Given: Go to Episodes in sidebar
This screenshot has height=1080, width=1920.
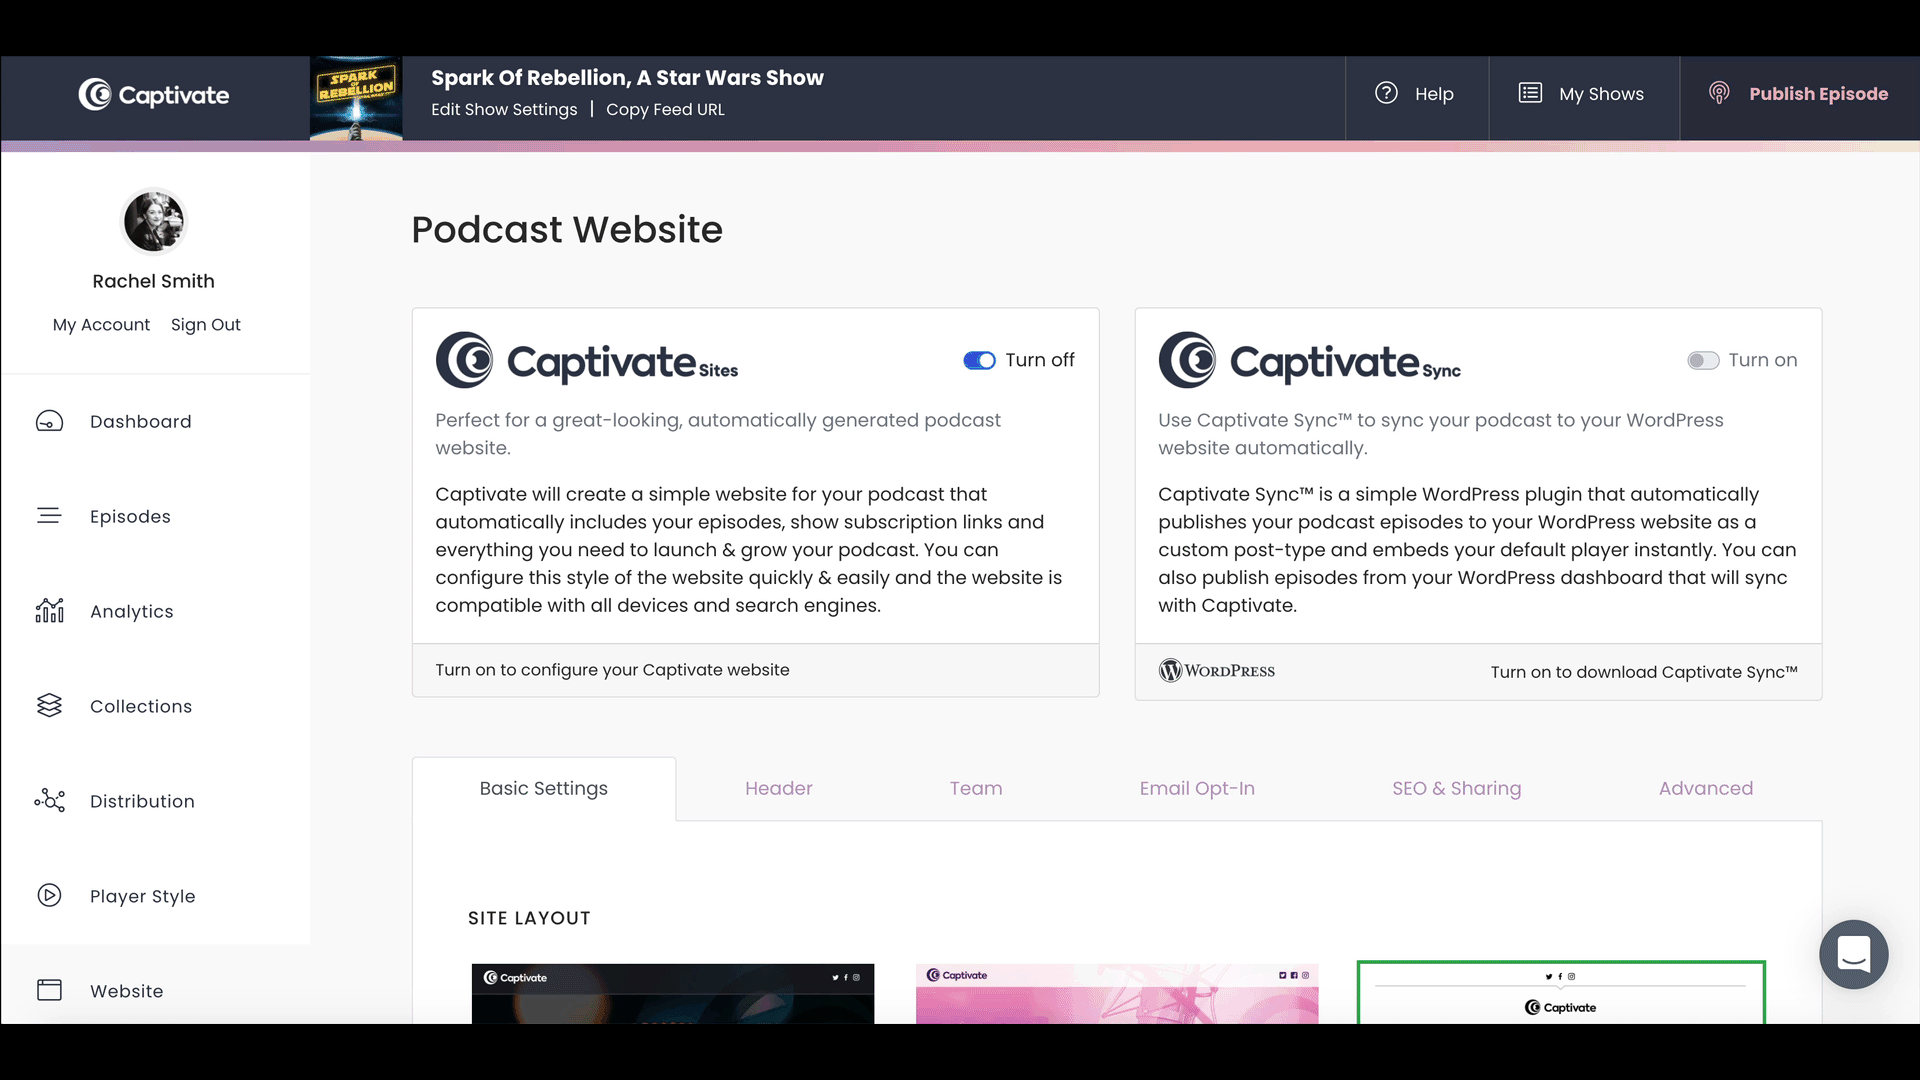Looking at the screenshot, I should pos(130,516).
